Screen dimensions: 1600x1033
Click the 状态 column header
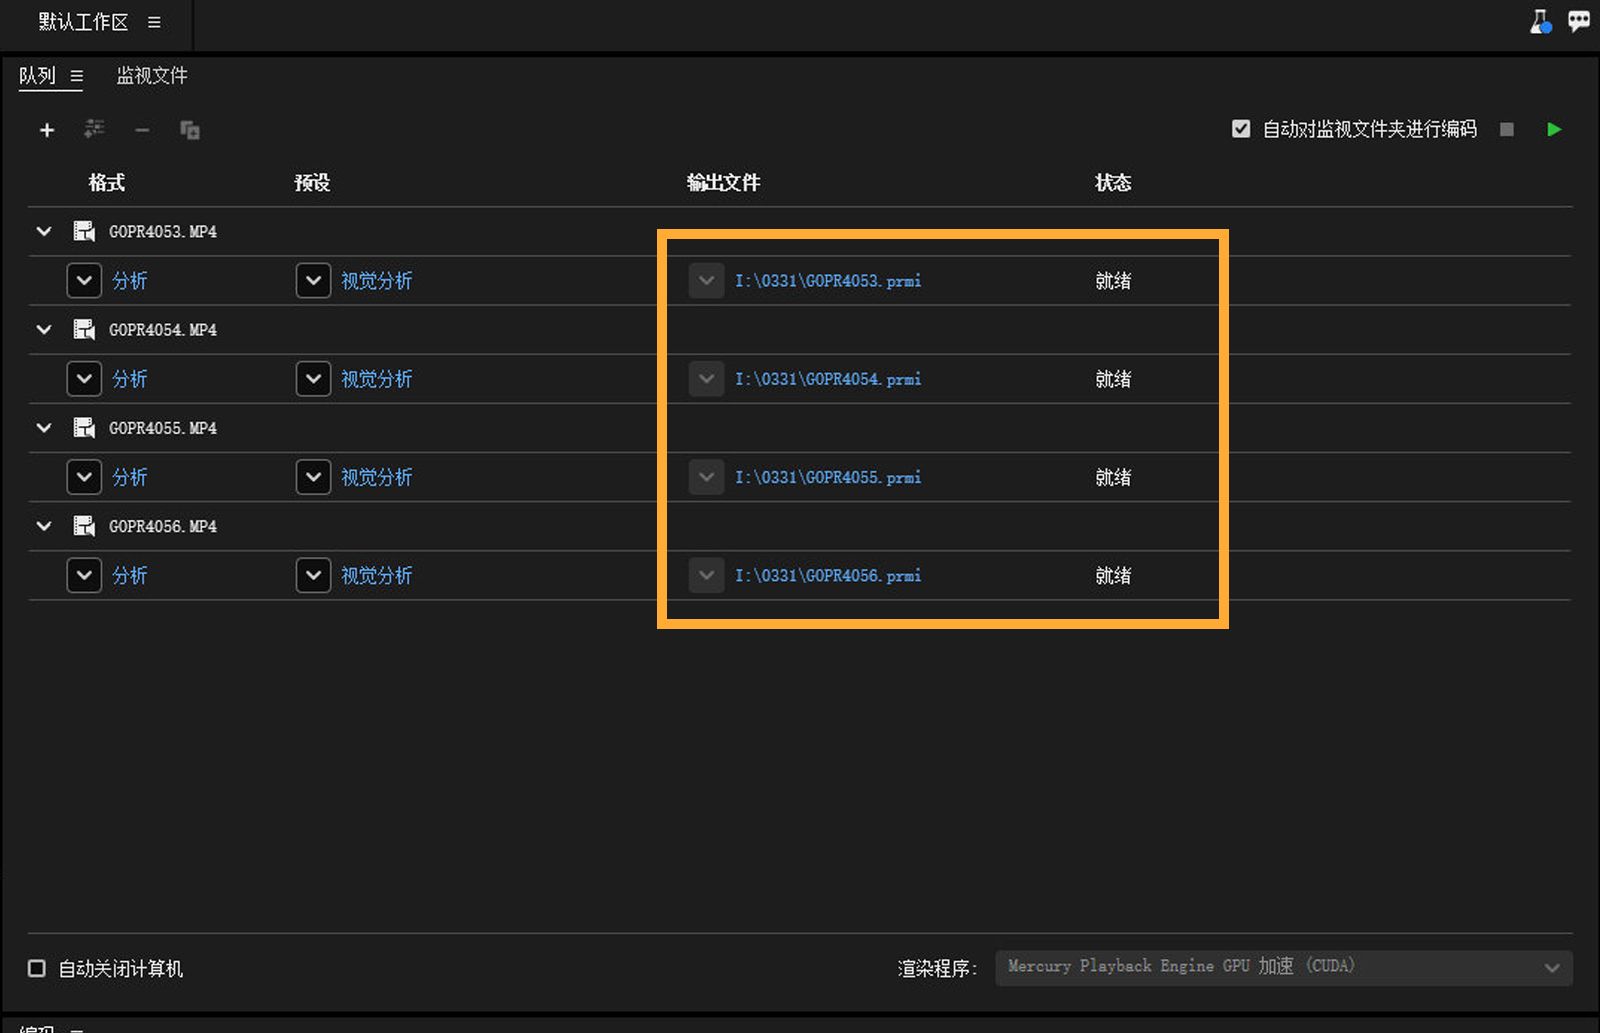pos(1113,183)
